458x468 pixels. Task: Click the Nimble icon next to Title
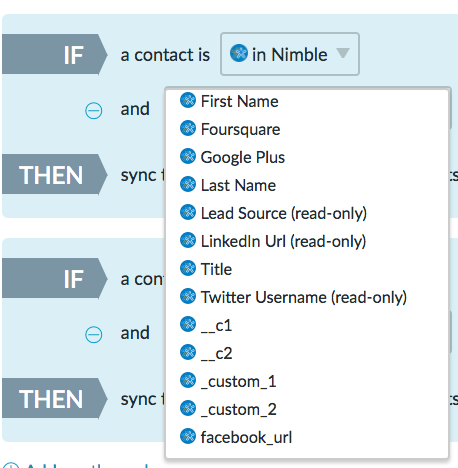[188, 268]
